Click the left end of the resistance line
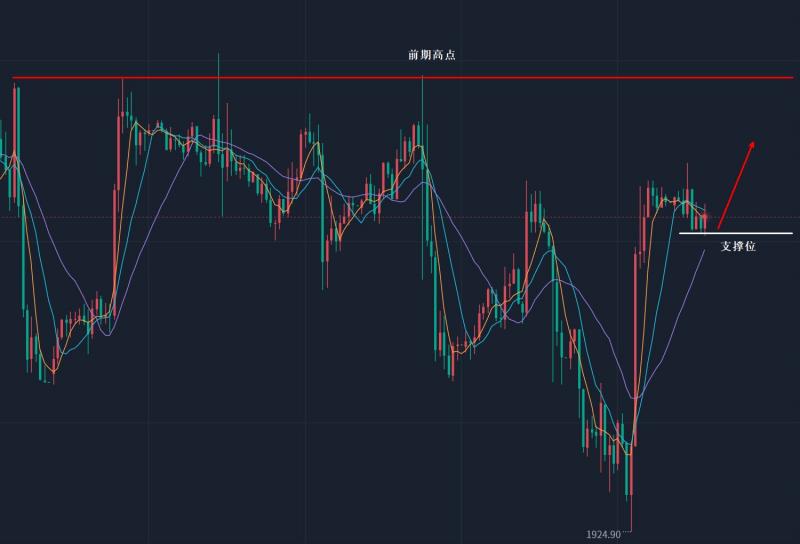Image resolution: width=800 pixels, height=544 pixels. pos(14,77)
